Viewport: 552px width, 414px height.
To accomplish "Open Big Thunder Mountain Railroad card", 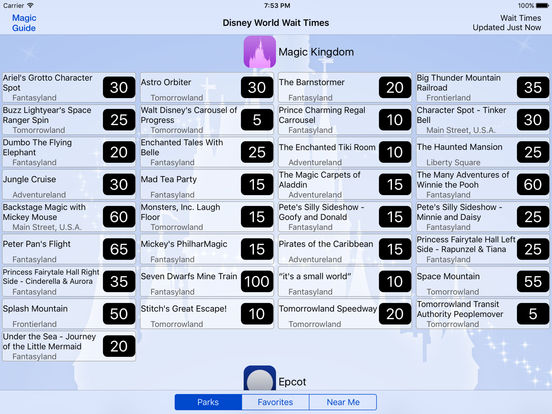I will pyautogui.click(x=483, y=88).
